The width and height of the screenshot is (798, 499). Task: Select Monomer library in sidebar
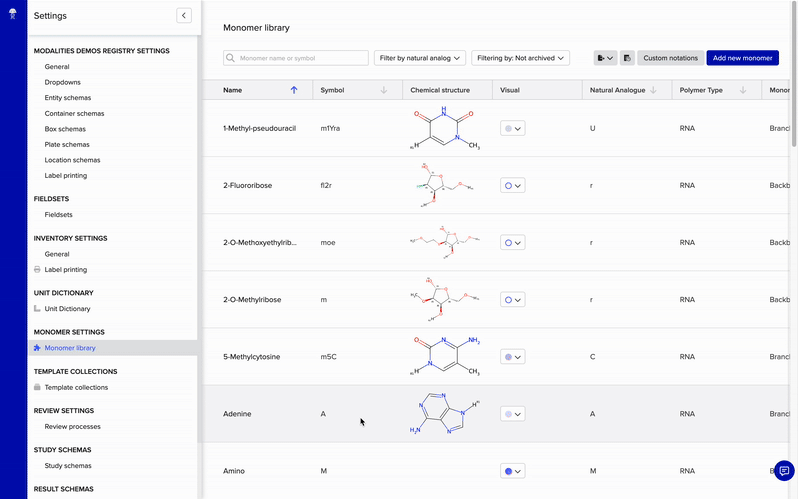pyautogui.click(x=70, y=348)
